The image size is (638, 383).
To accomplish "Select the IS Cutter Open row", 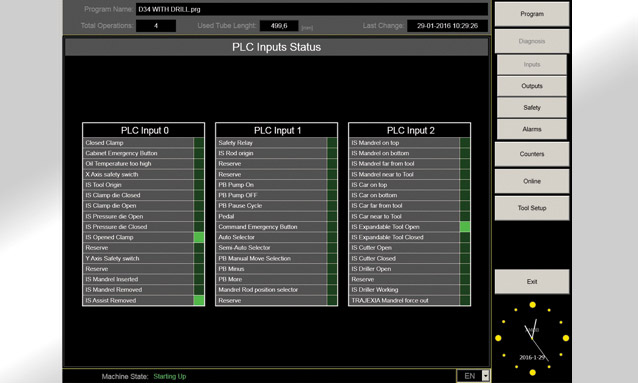I will [409, 248].
